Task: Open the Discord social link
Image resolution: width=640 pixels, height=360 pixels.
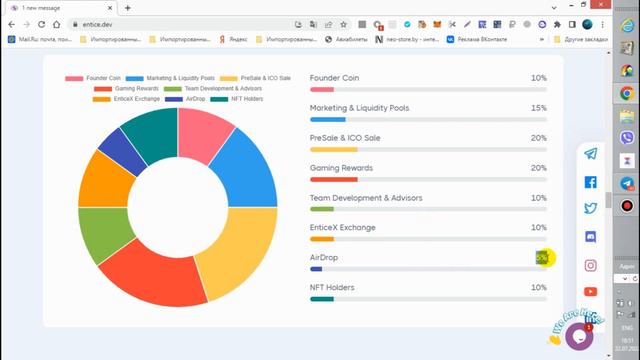Action: click(x=591, y=237)
